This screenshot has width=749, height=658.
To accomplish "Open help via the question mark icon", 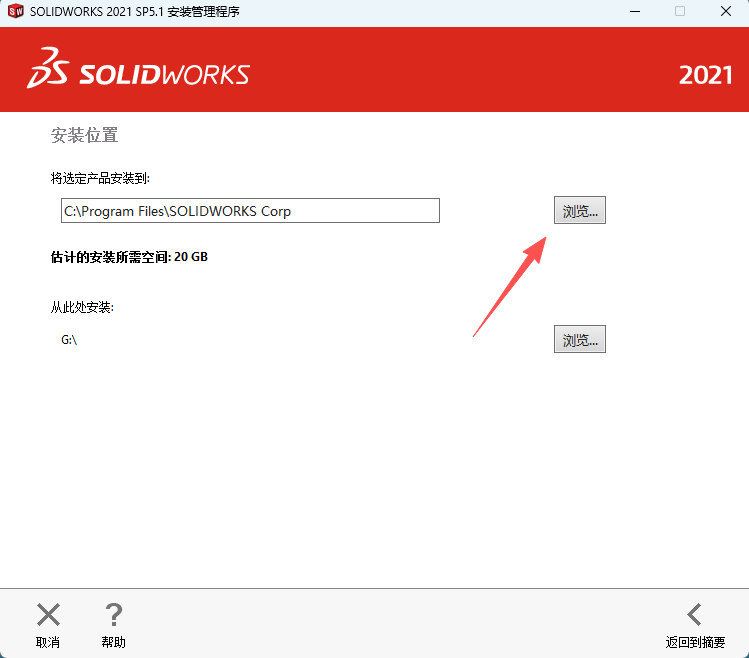I will (114, 615).
